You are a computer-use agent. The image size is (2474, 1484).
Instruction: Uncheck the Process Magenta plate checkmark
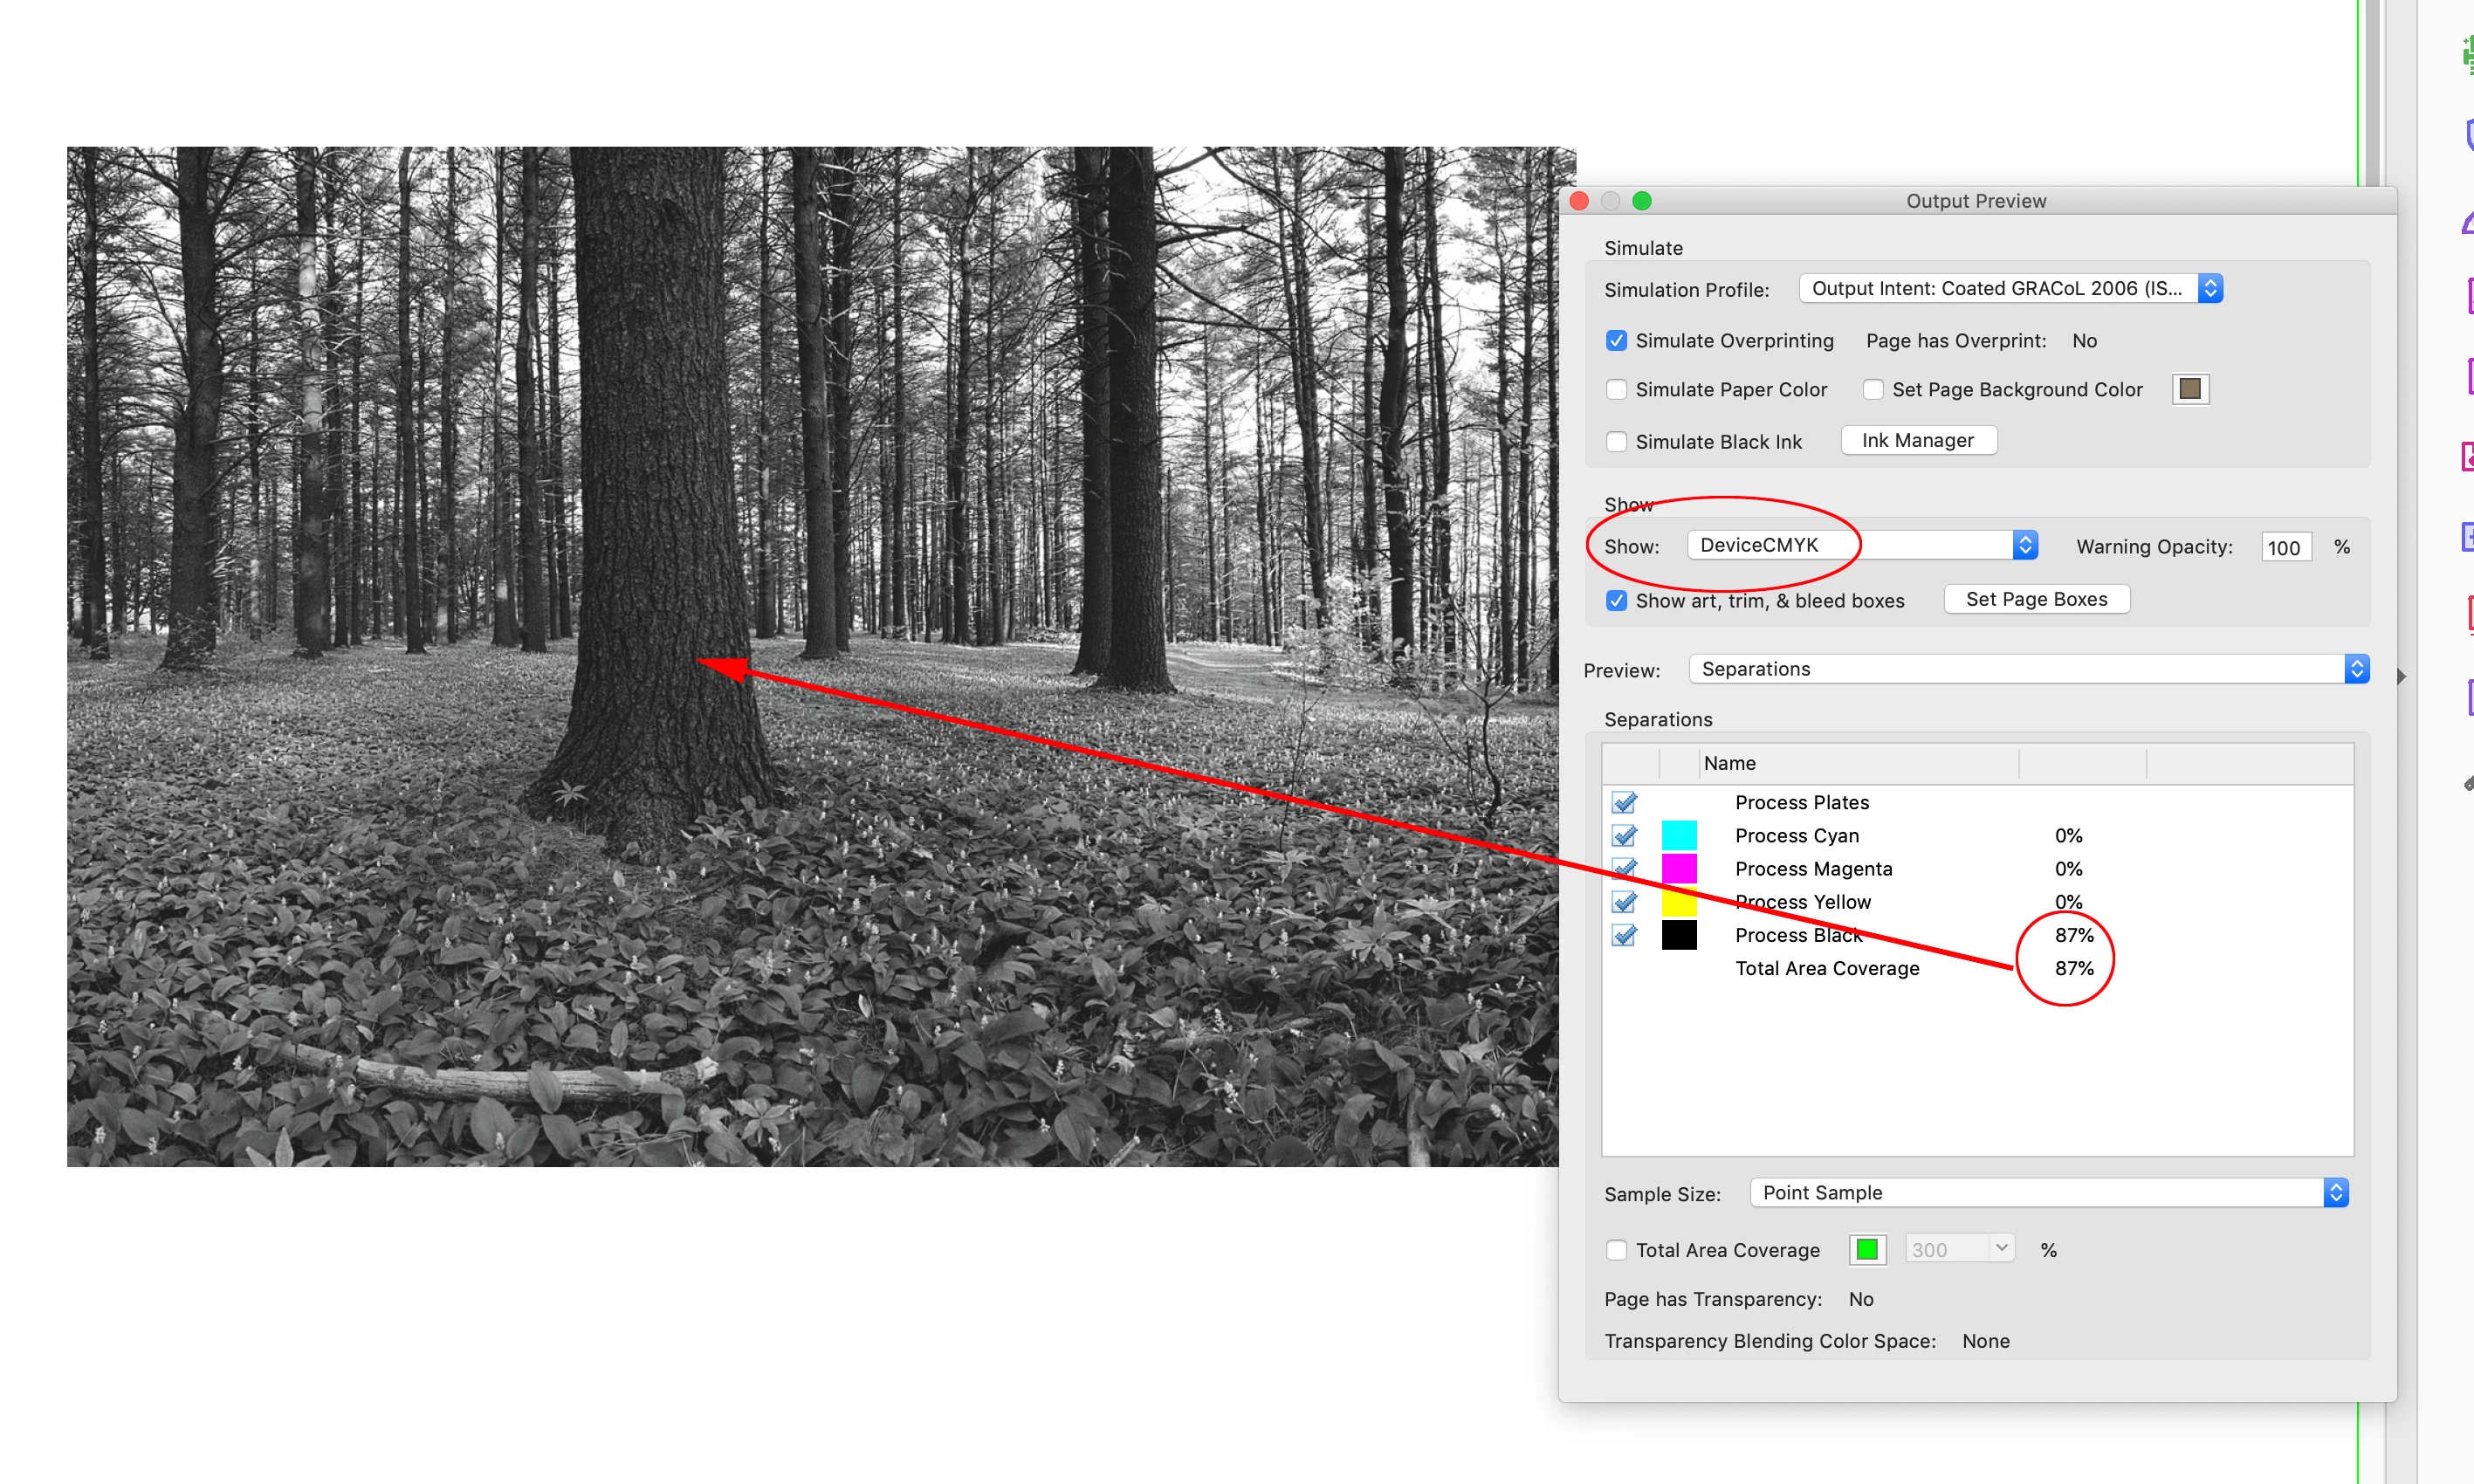click(x=1624, y=868)
